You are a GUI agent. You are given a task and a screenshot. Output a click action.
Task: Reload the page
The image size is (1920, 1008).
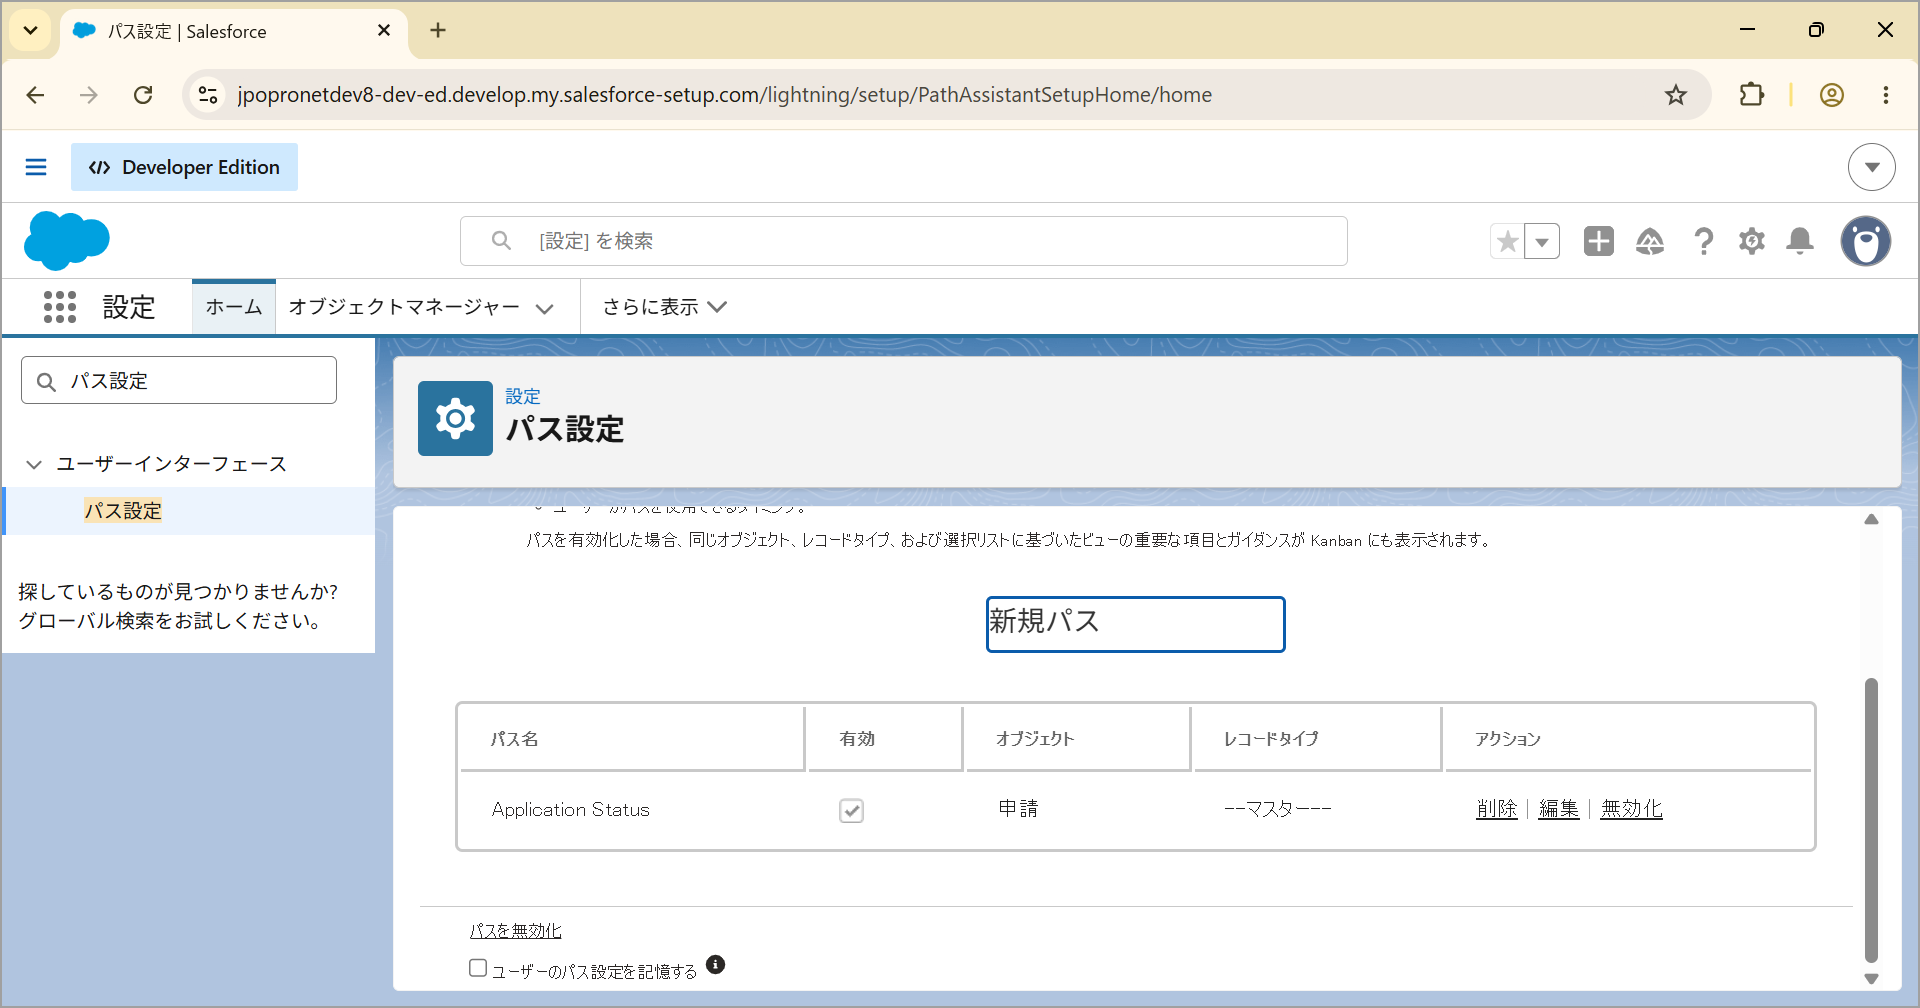tap(143, 95)
